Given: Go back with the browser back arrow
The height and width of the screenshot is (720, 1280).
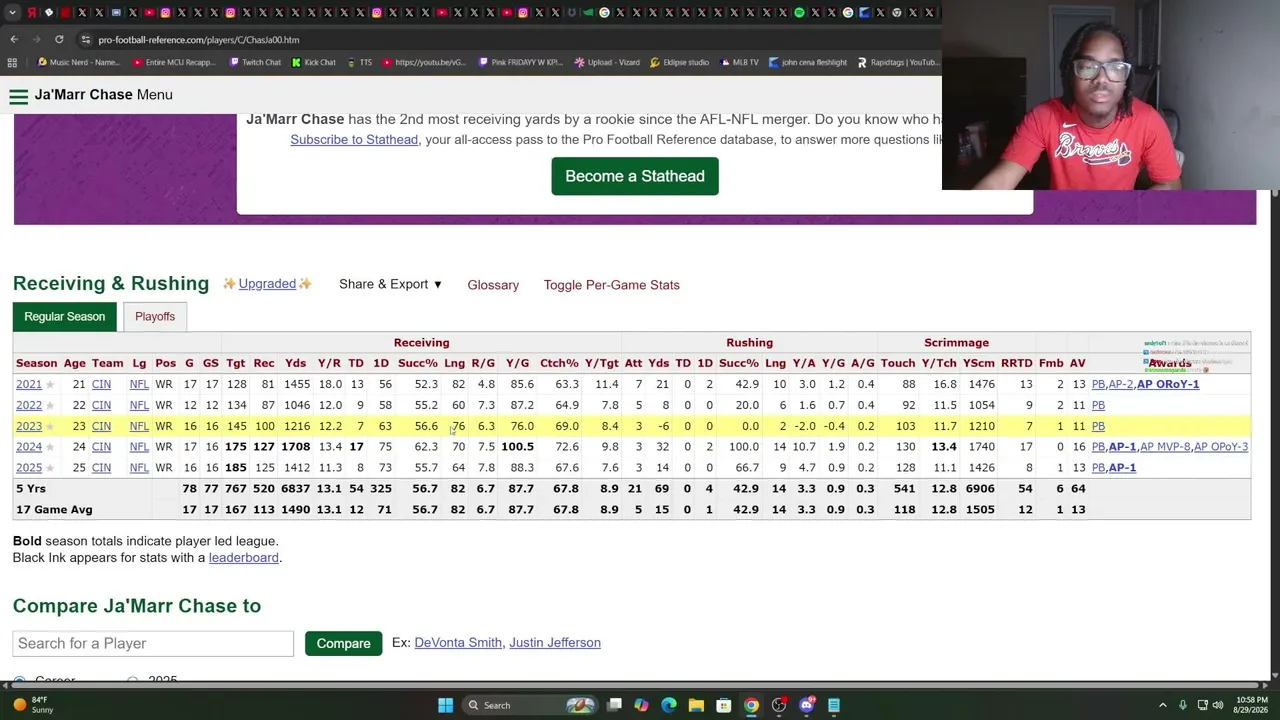Looking at the screenshot, I should click(x=14, y=39).
